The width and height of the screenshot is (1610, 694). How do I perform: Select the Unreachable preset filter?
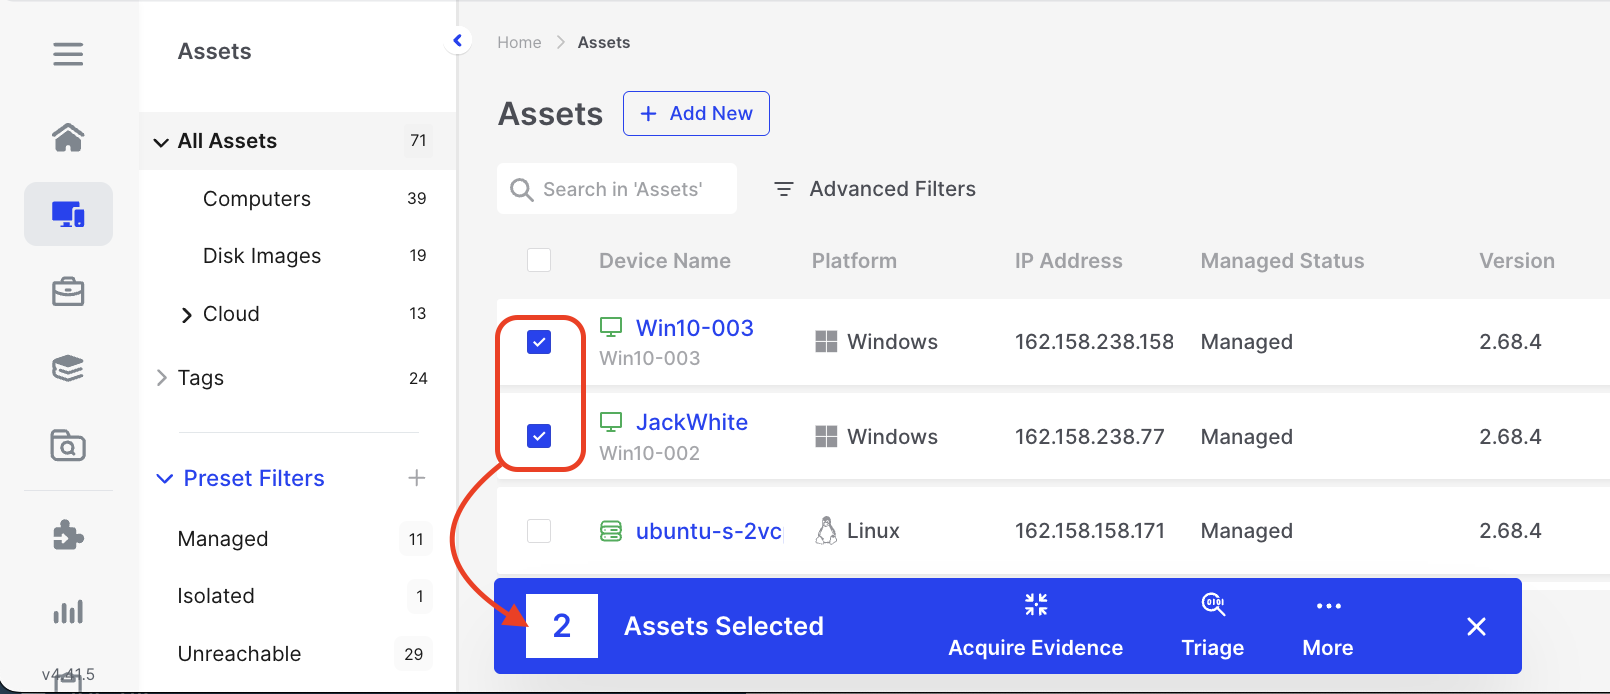coord(239,654)
